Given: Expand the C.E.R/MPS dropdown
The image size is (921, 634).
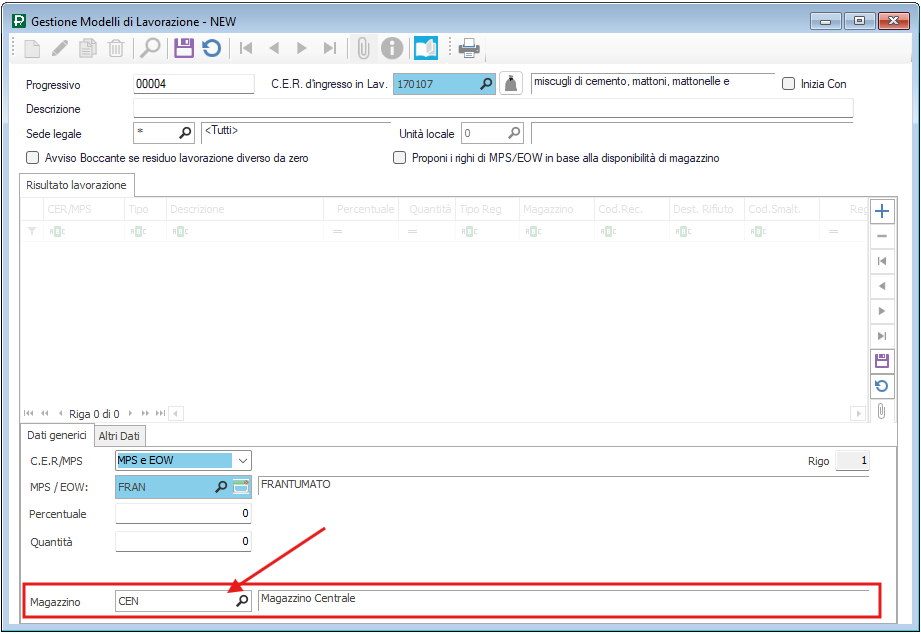Looking at the screenshot, I should (242, 461).
